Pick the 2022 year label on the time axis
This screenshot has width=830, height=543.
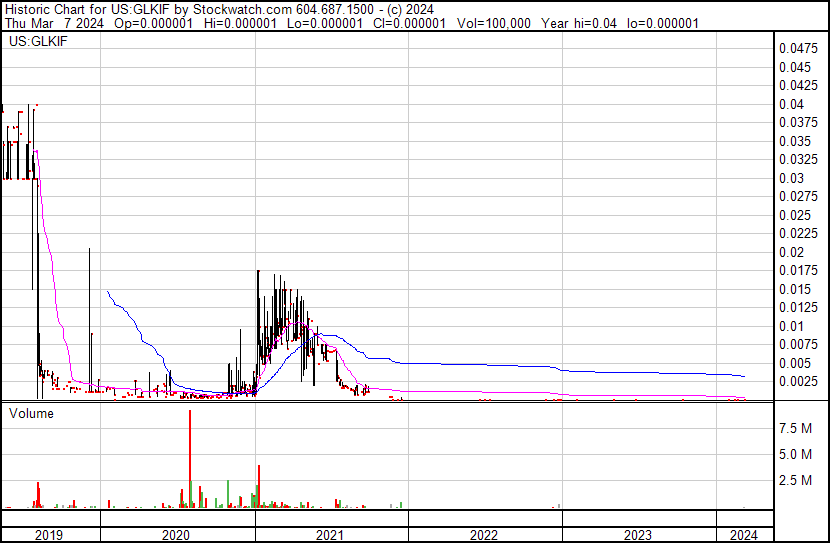[x=484, y=535]
